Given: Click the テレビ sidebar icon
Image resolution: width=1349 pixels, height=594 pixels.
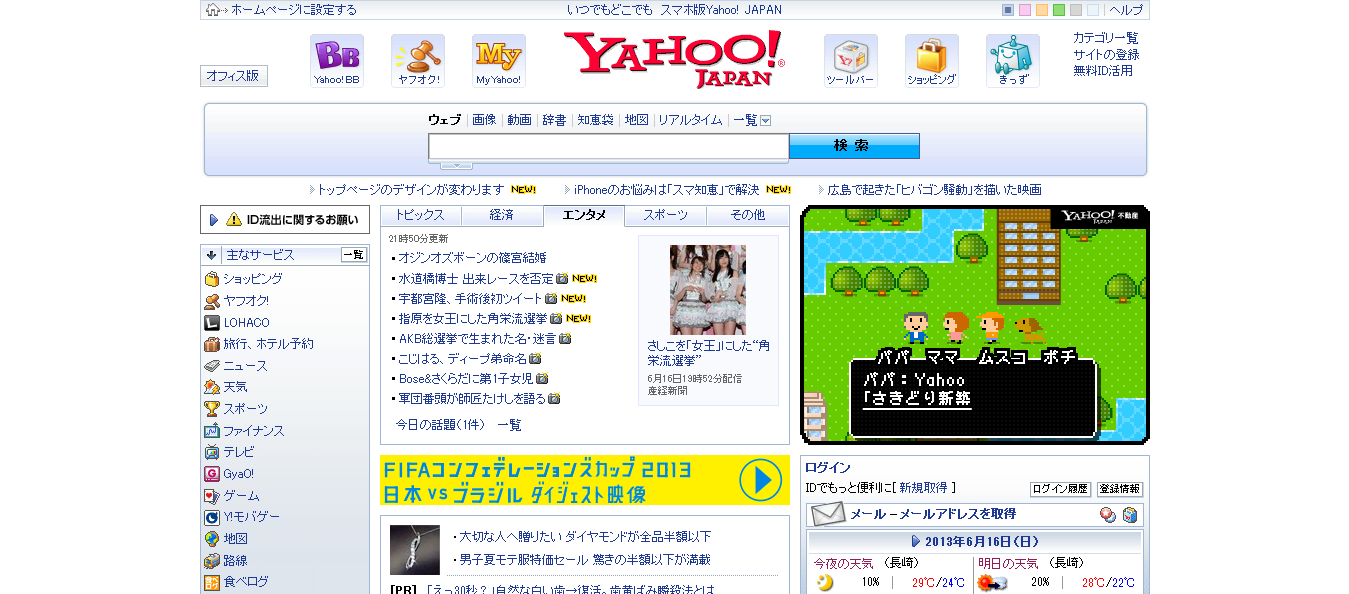Looking at the screenshot, I should pyautogui.click(x=212, y=452).
